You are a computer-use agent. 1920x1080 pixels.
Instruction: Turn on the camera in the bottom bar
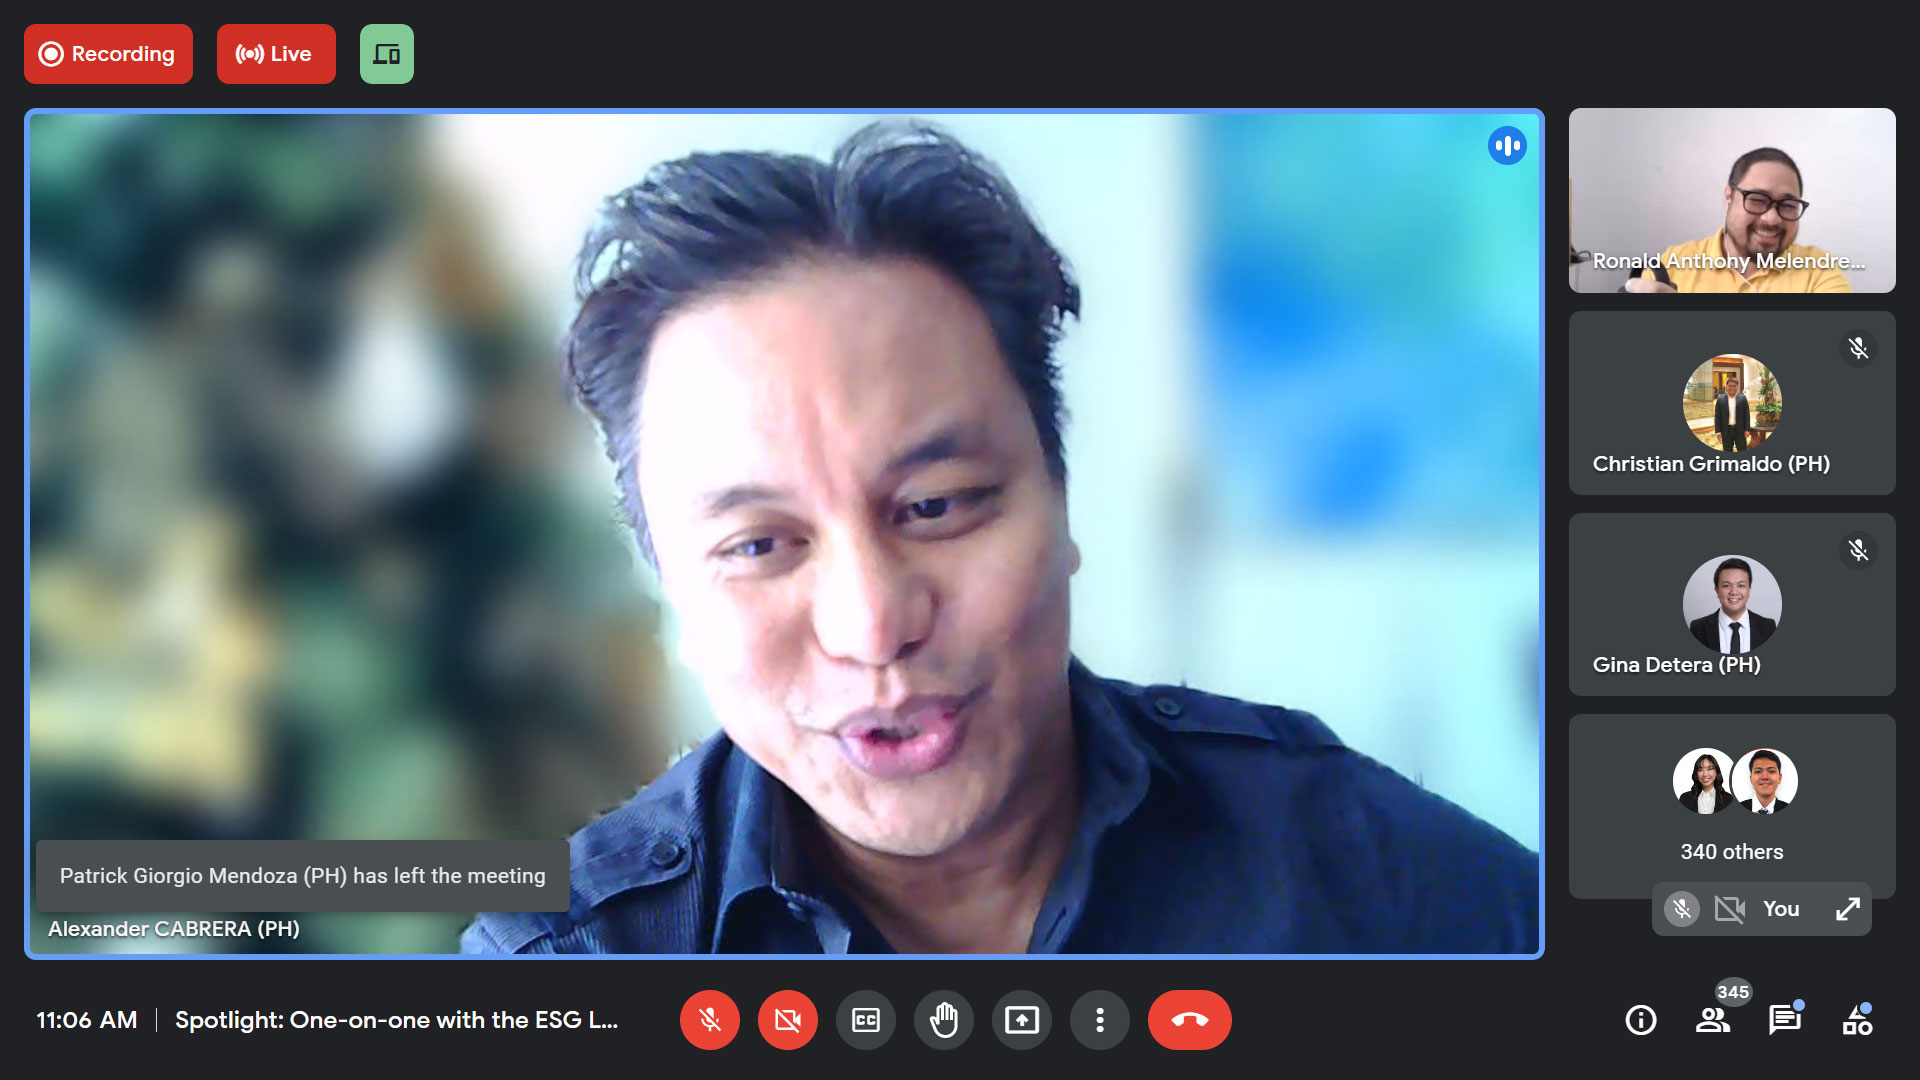787,1020
